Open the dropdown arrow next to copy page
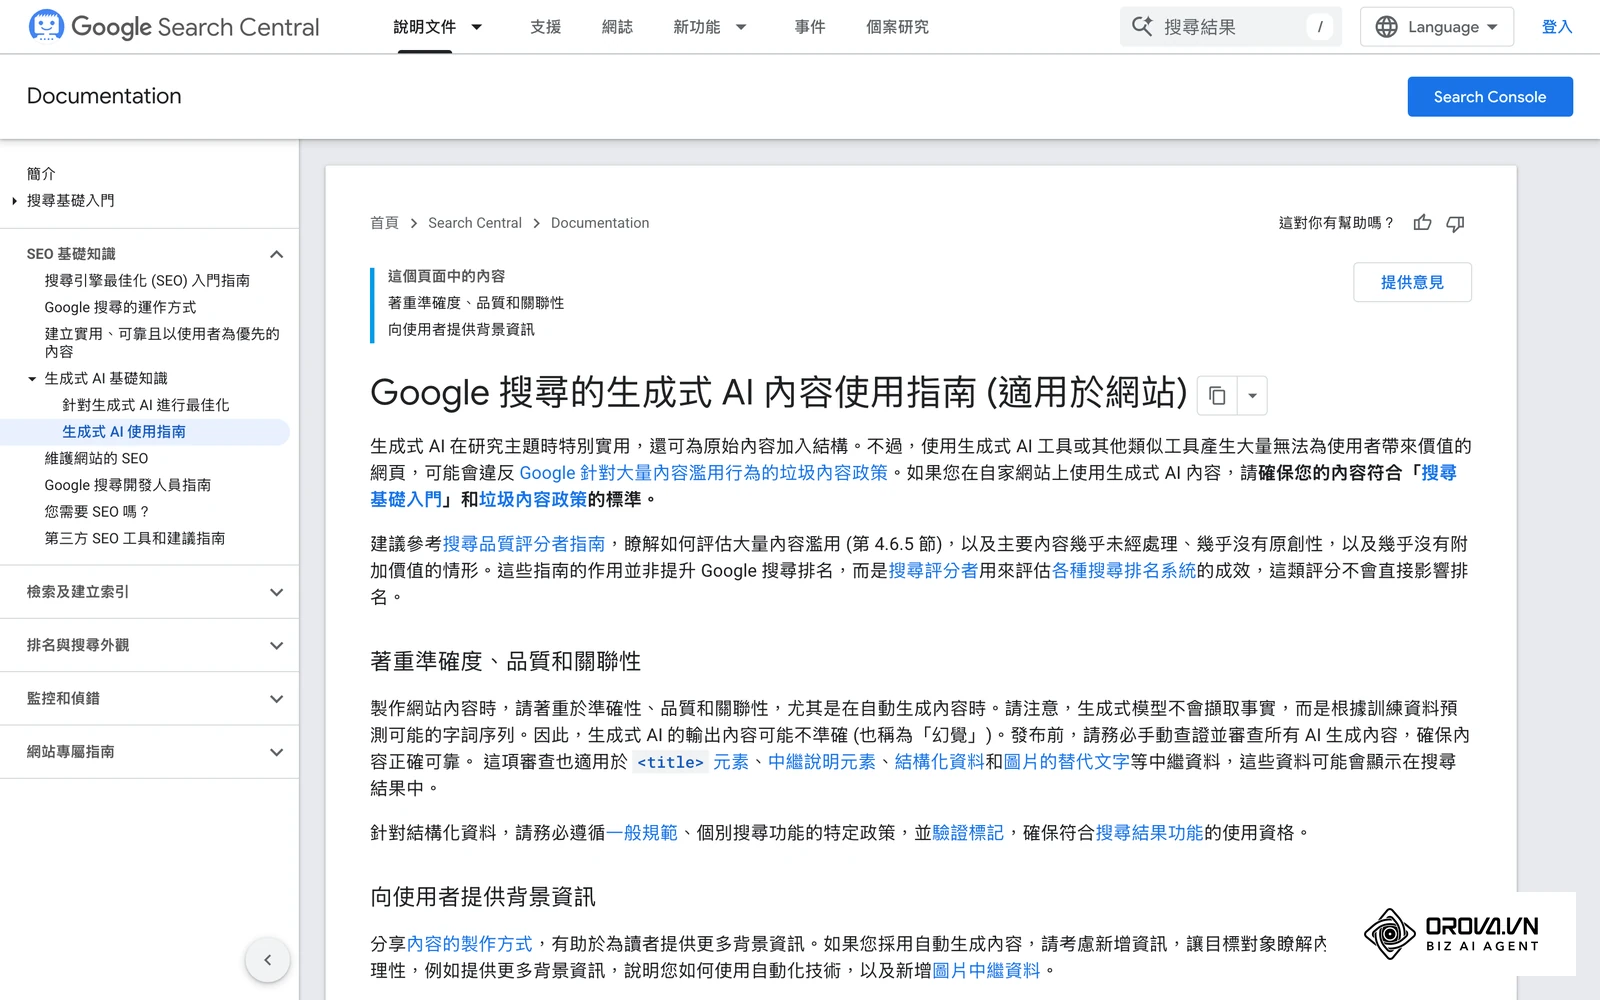Image resolution: width=1600 pixels, height=1000 pixels. click(x=1252, y=396)
